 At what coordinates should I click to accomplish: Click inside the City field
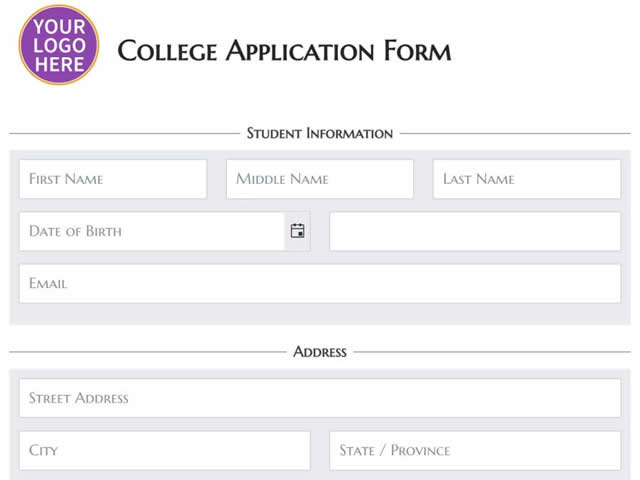[x=164, y=451]
